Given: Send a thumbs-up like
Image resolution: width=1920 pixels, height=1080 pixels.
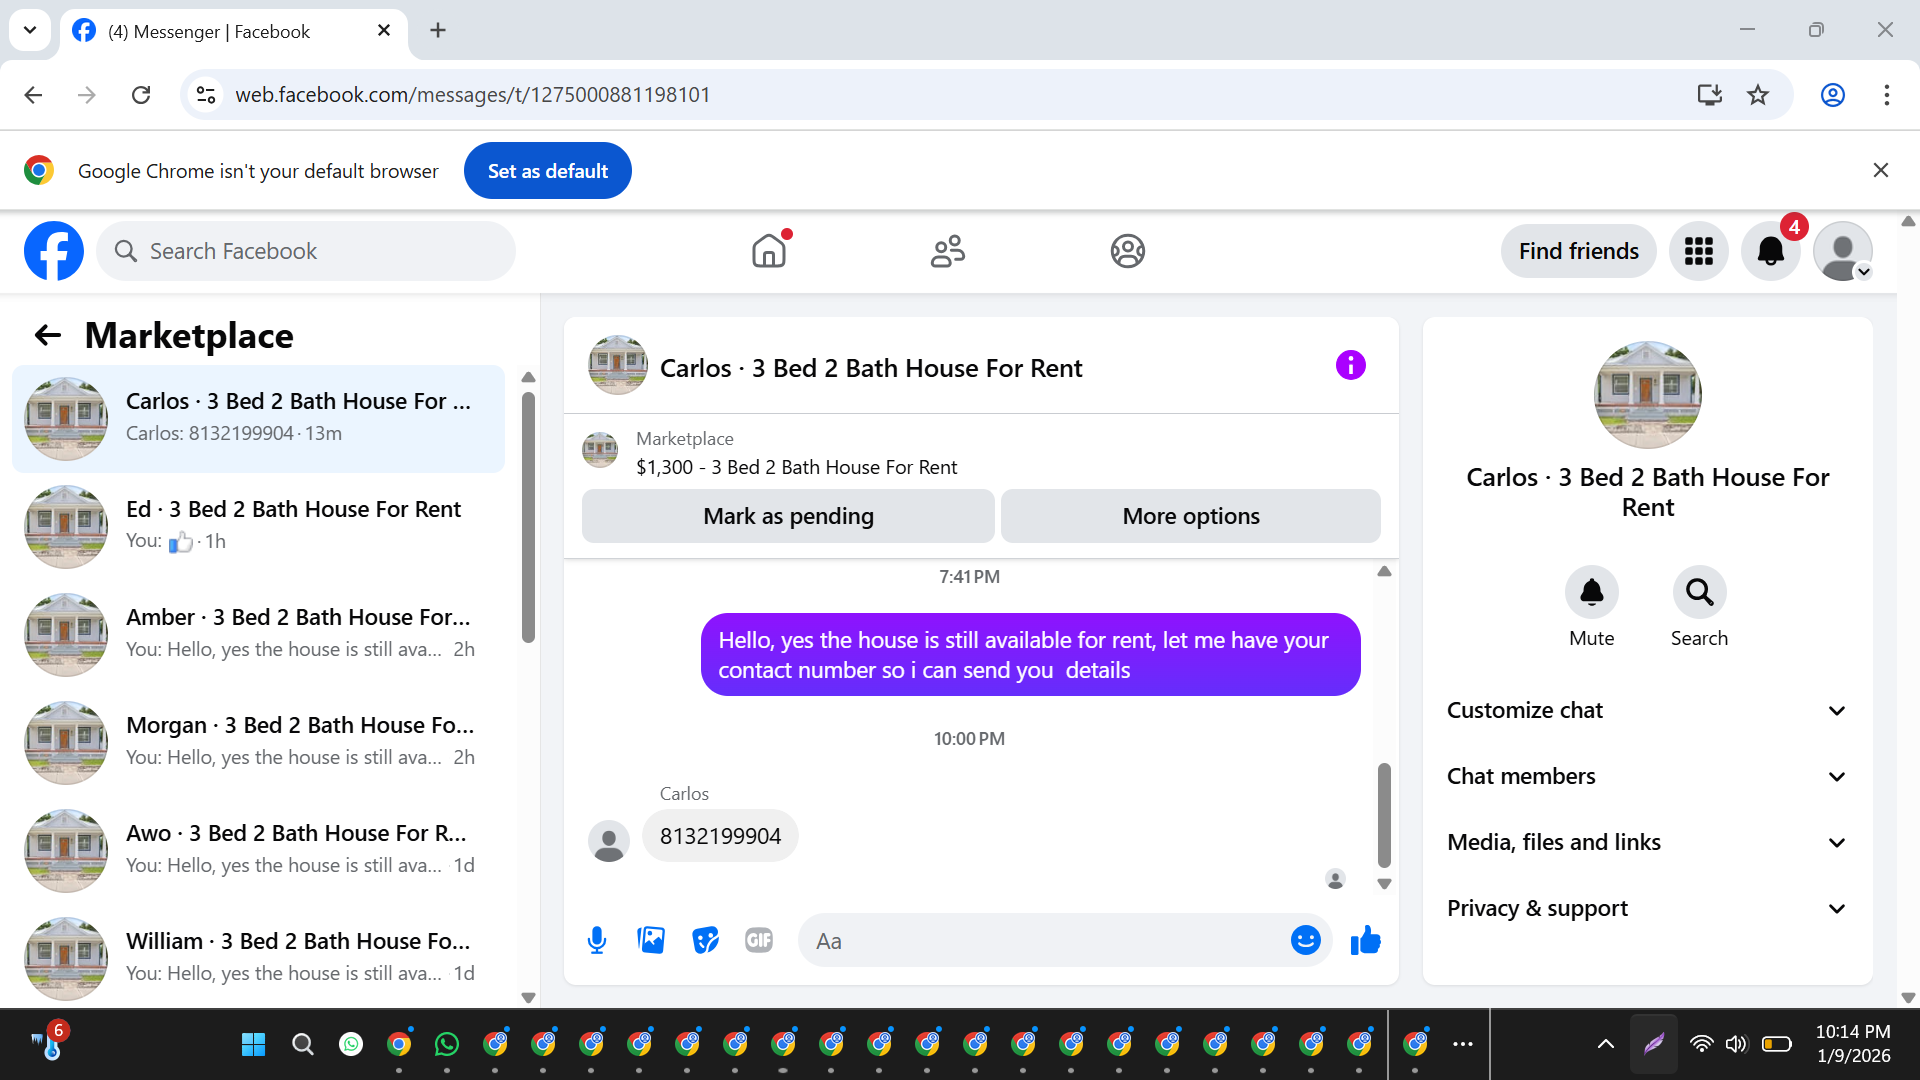Looking at the screenshot, I should click(x=1365, y=940).
